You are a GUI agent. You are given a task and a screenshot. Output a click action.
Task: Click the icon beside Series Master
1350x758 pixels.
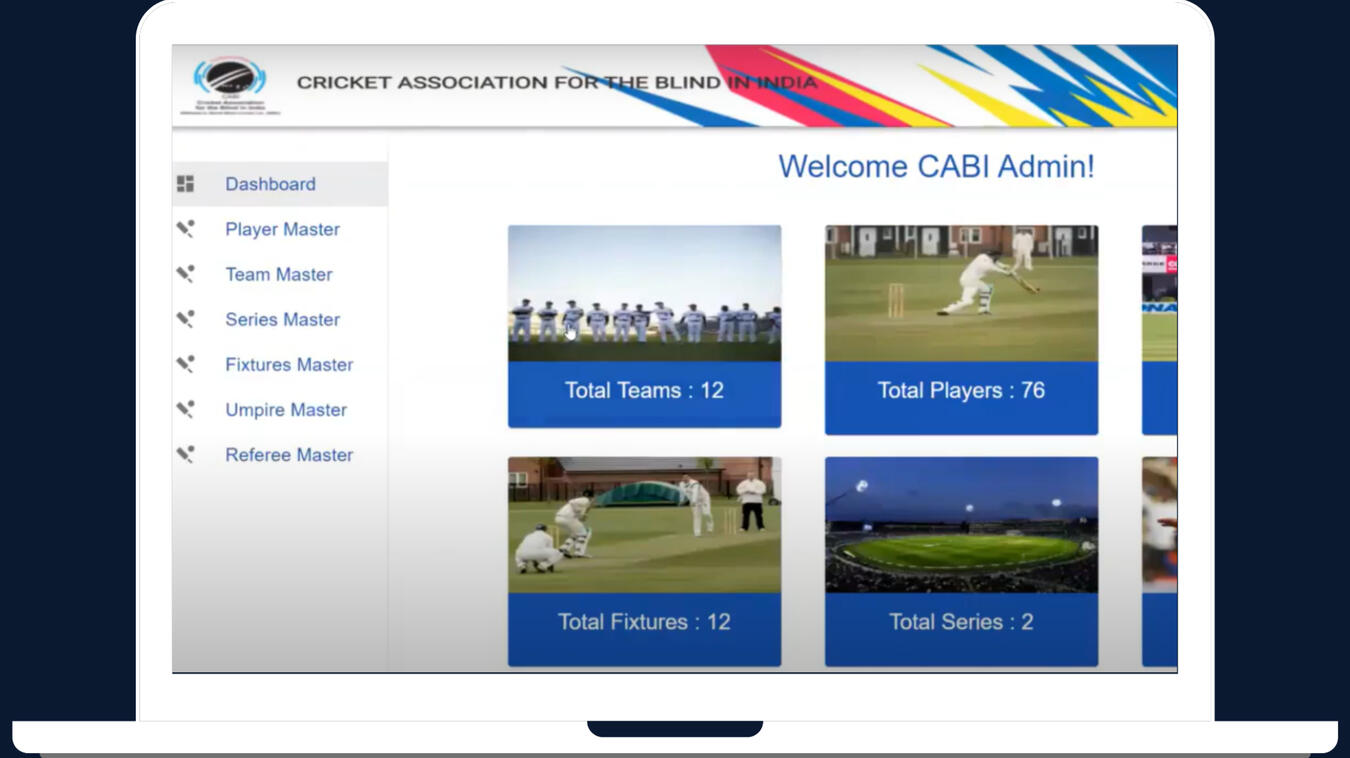(x=186, y=319)
